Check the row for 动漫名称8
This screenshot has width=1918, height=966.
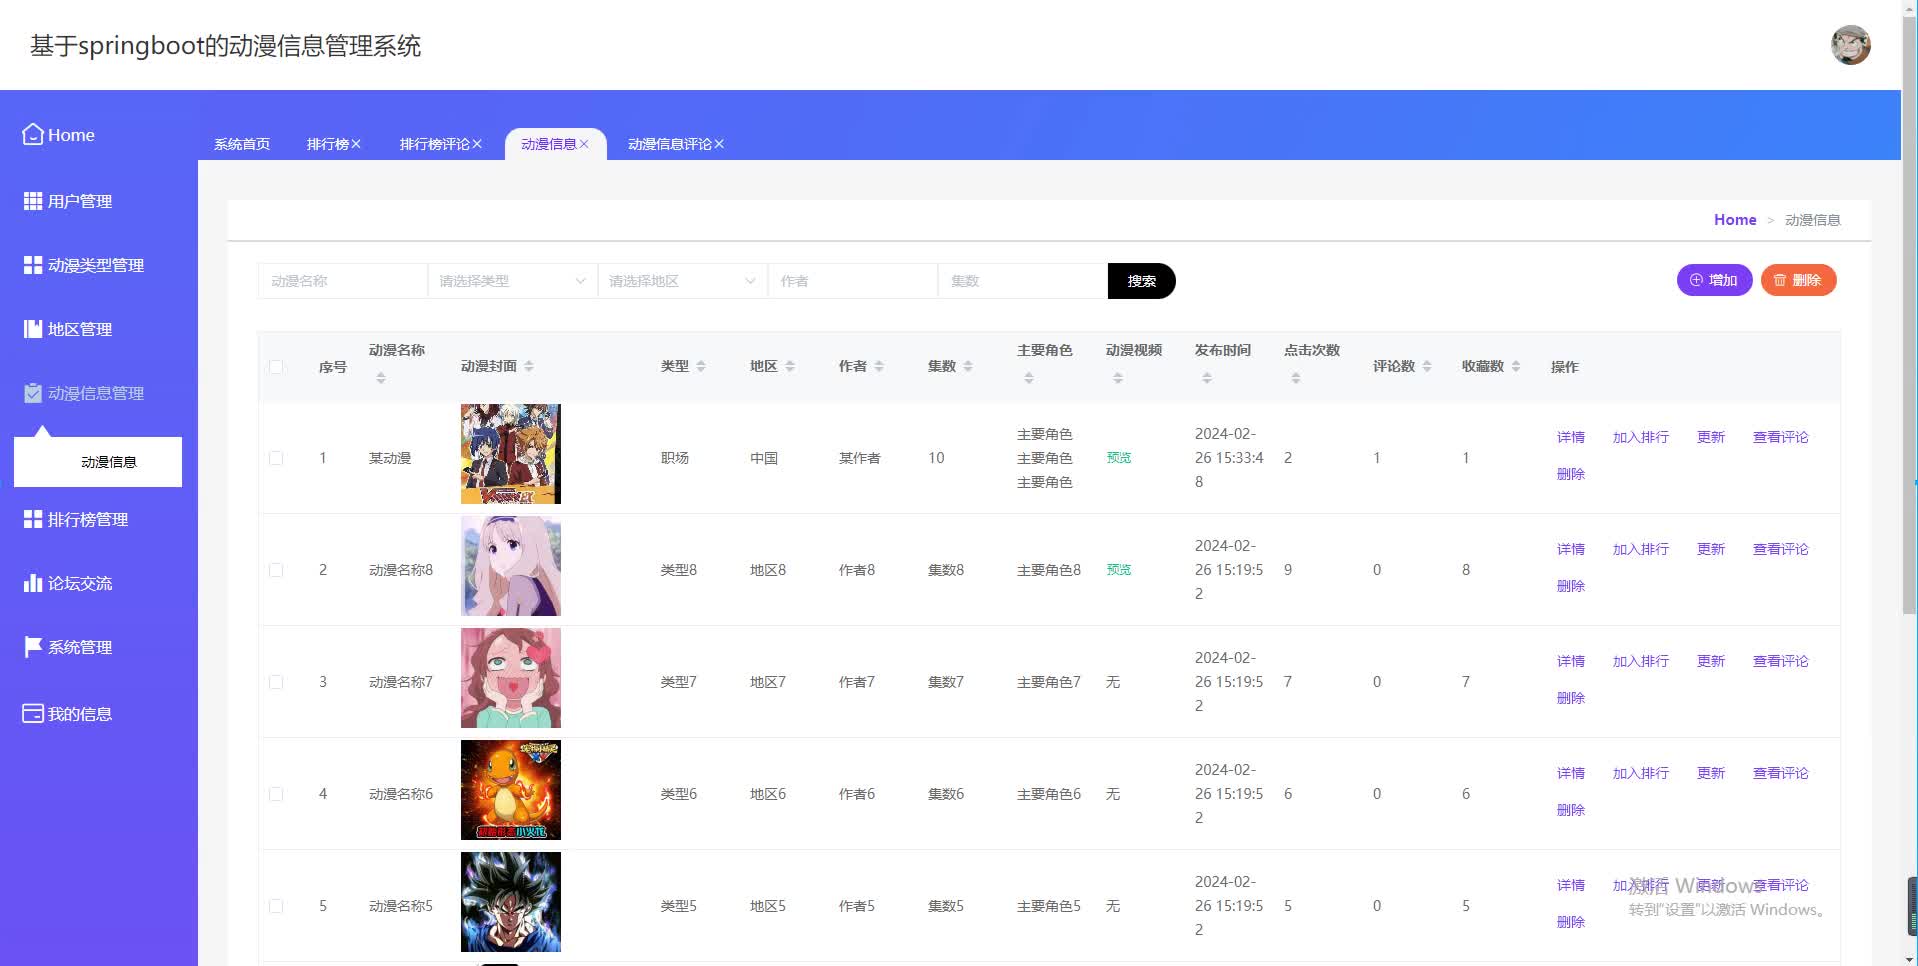click(276, 570)
